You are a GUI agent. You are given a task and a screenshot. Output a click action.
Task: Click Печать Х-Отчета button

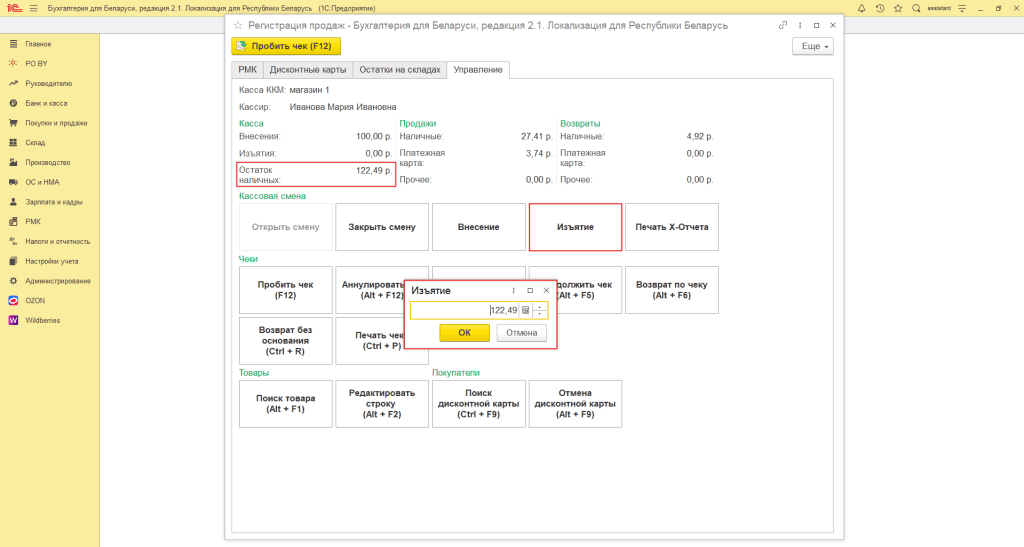coord(672,227)
